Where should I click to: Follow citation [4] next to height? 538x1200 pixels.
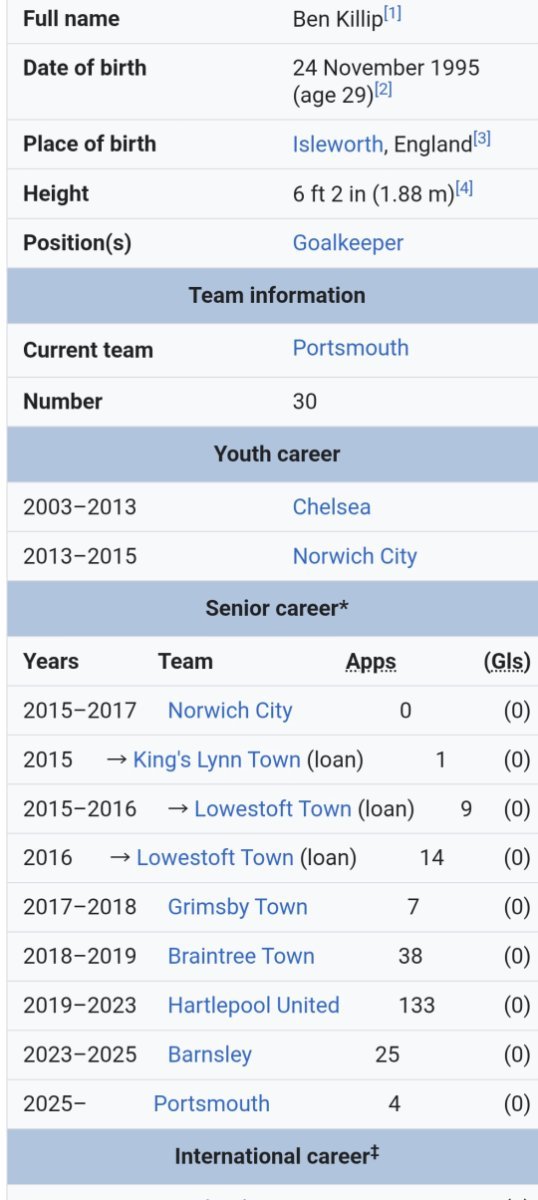point(464,188)
